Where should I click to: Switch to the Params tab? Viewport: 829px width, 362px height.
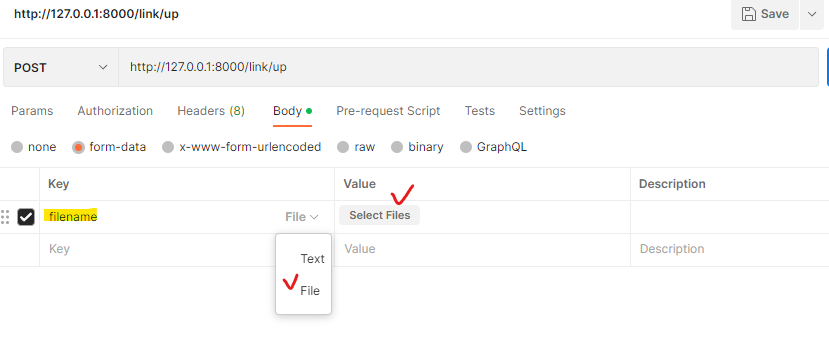coord(32,111)
